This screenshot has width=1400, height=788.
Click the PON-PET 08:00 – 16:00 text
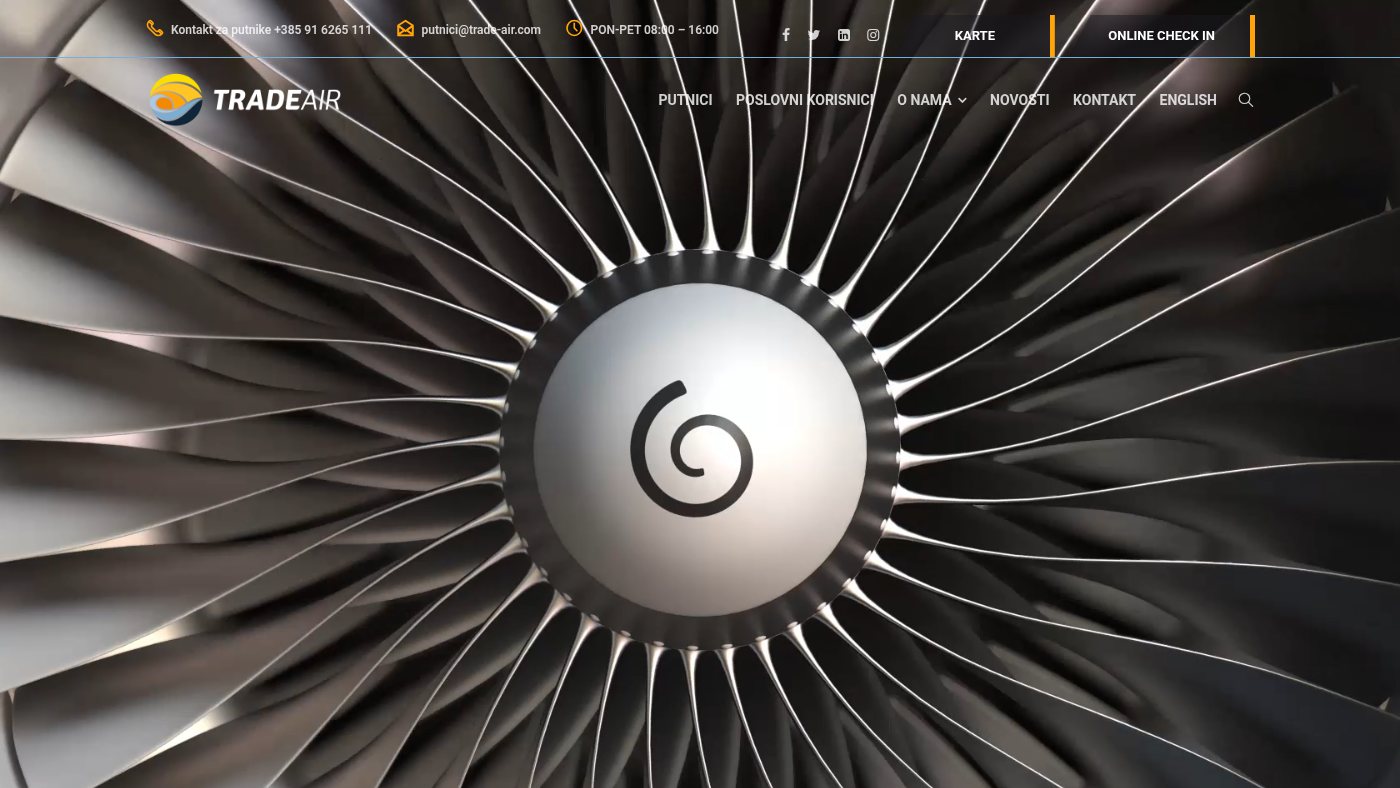tap(655, 30)
